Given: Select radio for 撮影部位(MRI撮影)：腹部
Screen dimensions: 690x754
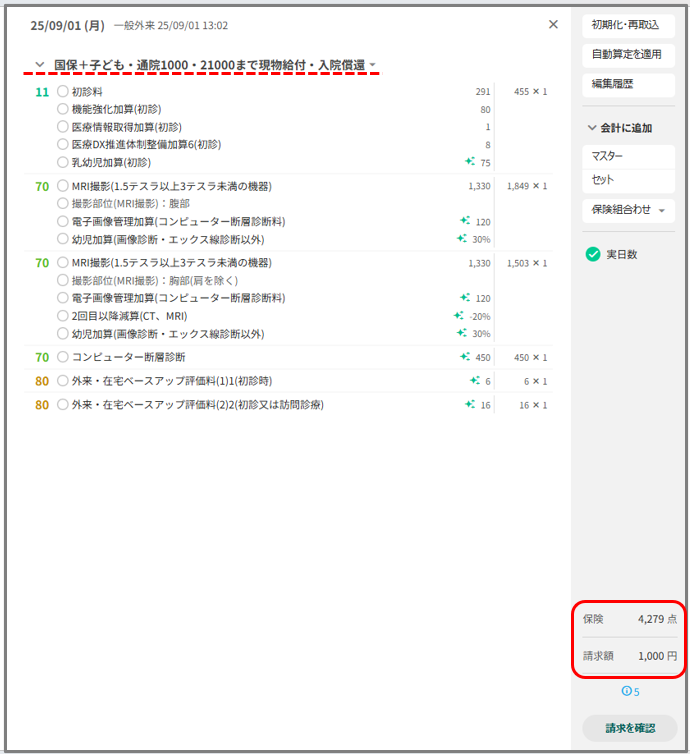Looking at the screenshot, I should 63,203.
